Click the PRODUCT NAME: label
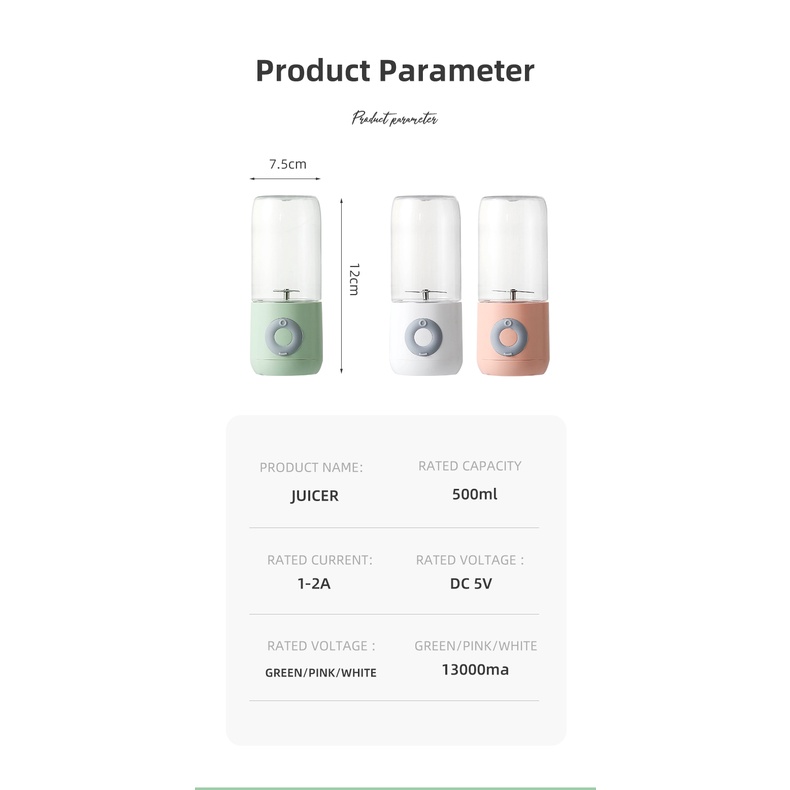The image size is (790, 790). click(x=311, y=467)
